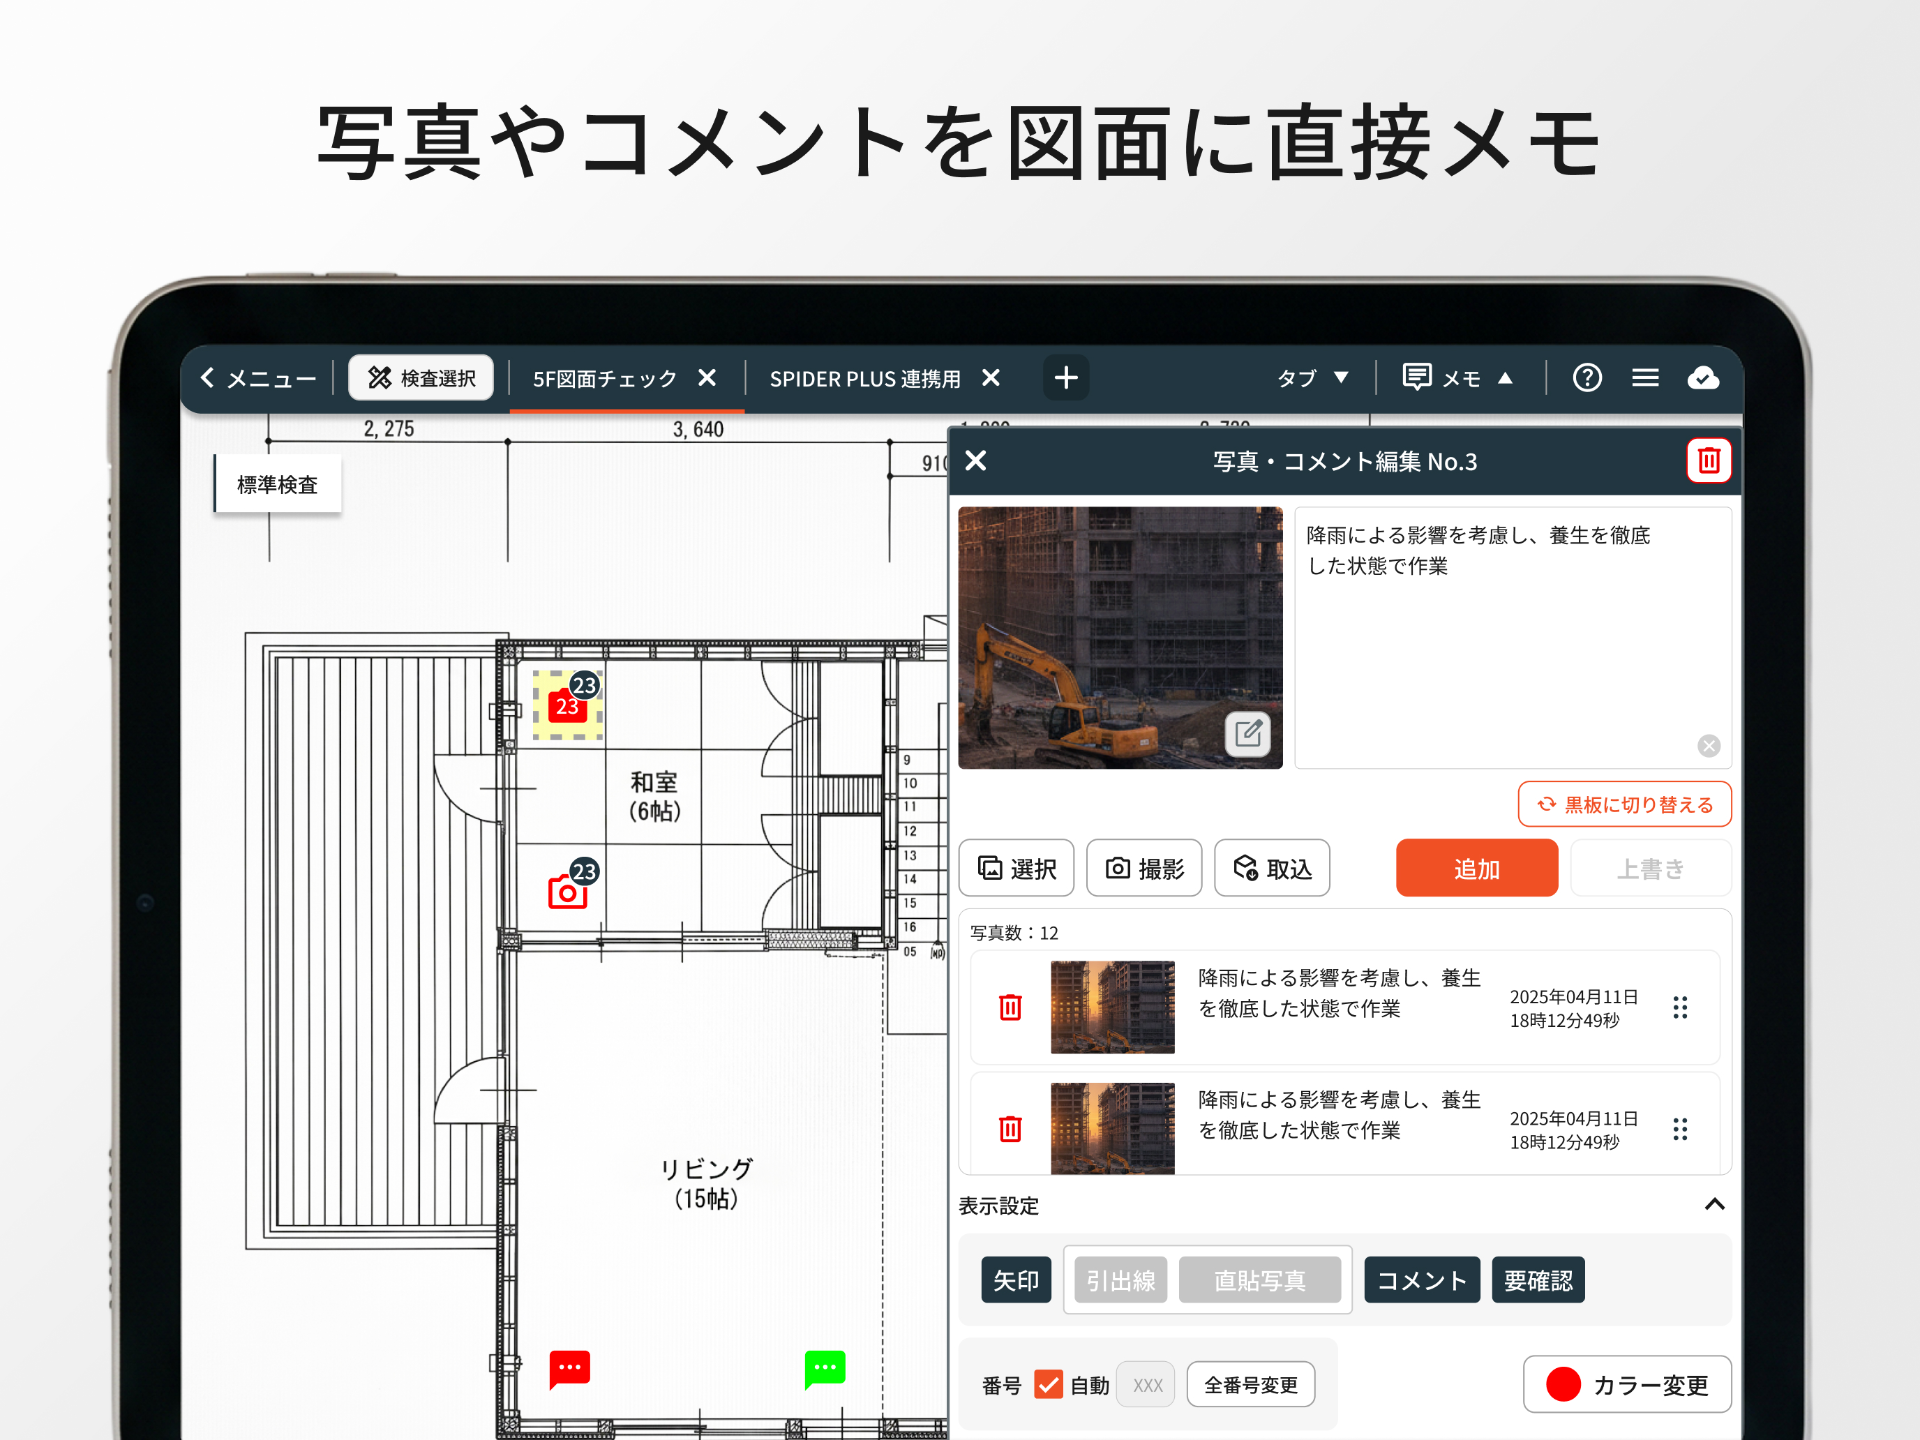Select the highlighted red marker 23 on floor plan

coord(568,705)
